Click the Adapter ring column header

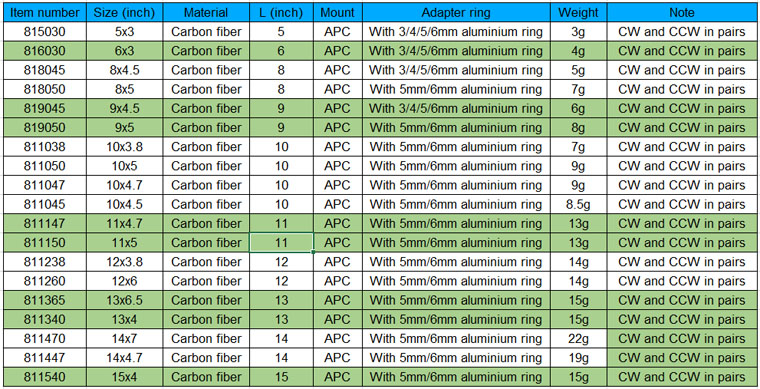coord(456,13)
